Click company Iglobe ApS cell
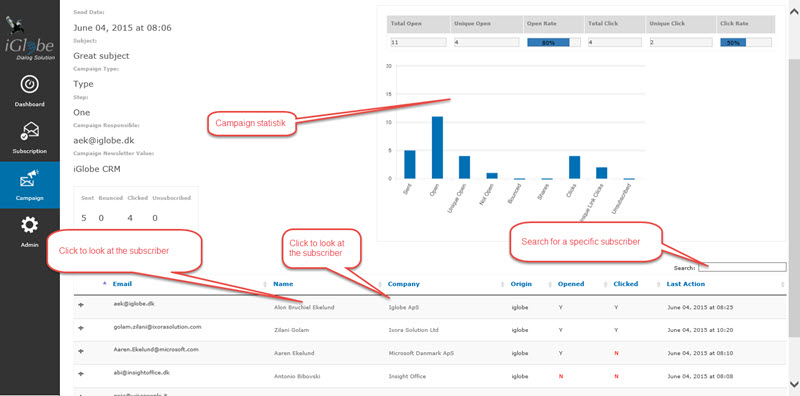Image resolution: width=800 pixels, height=396 pixels. 404,307
